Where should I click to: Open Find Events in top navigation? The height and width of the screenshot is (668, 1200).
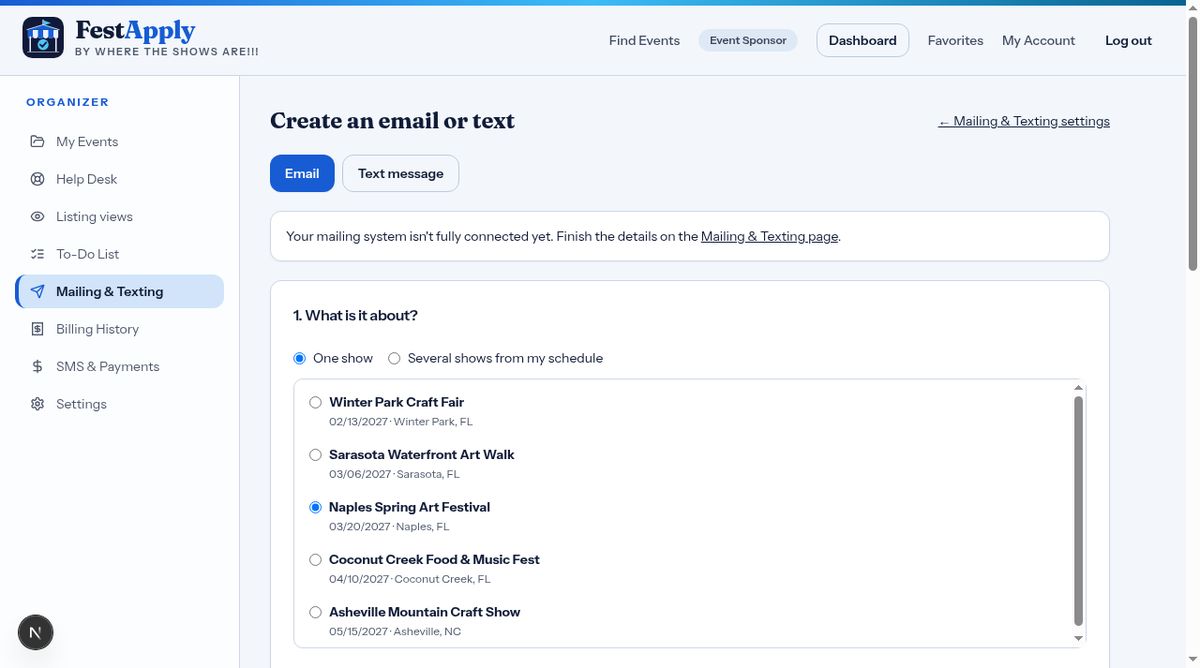[644, 41]
